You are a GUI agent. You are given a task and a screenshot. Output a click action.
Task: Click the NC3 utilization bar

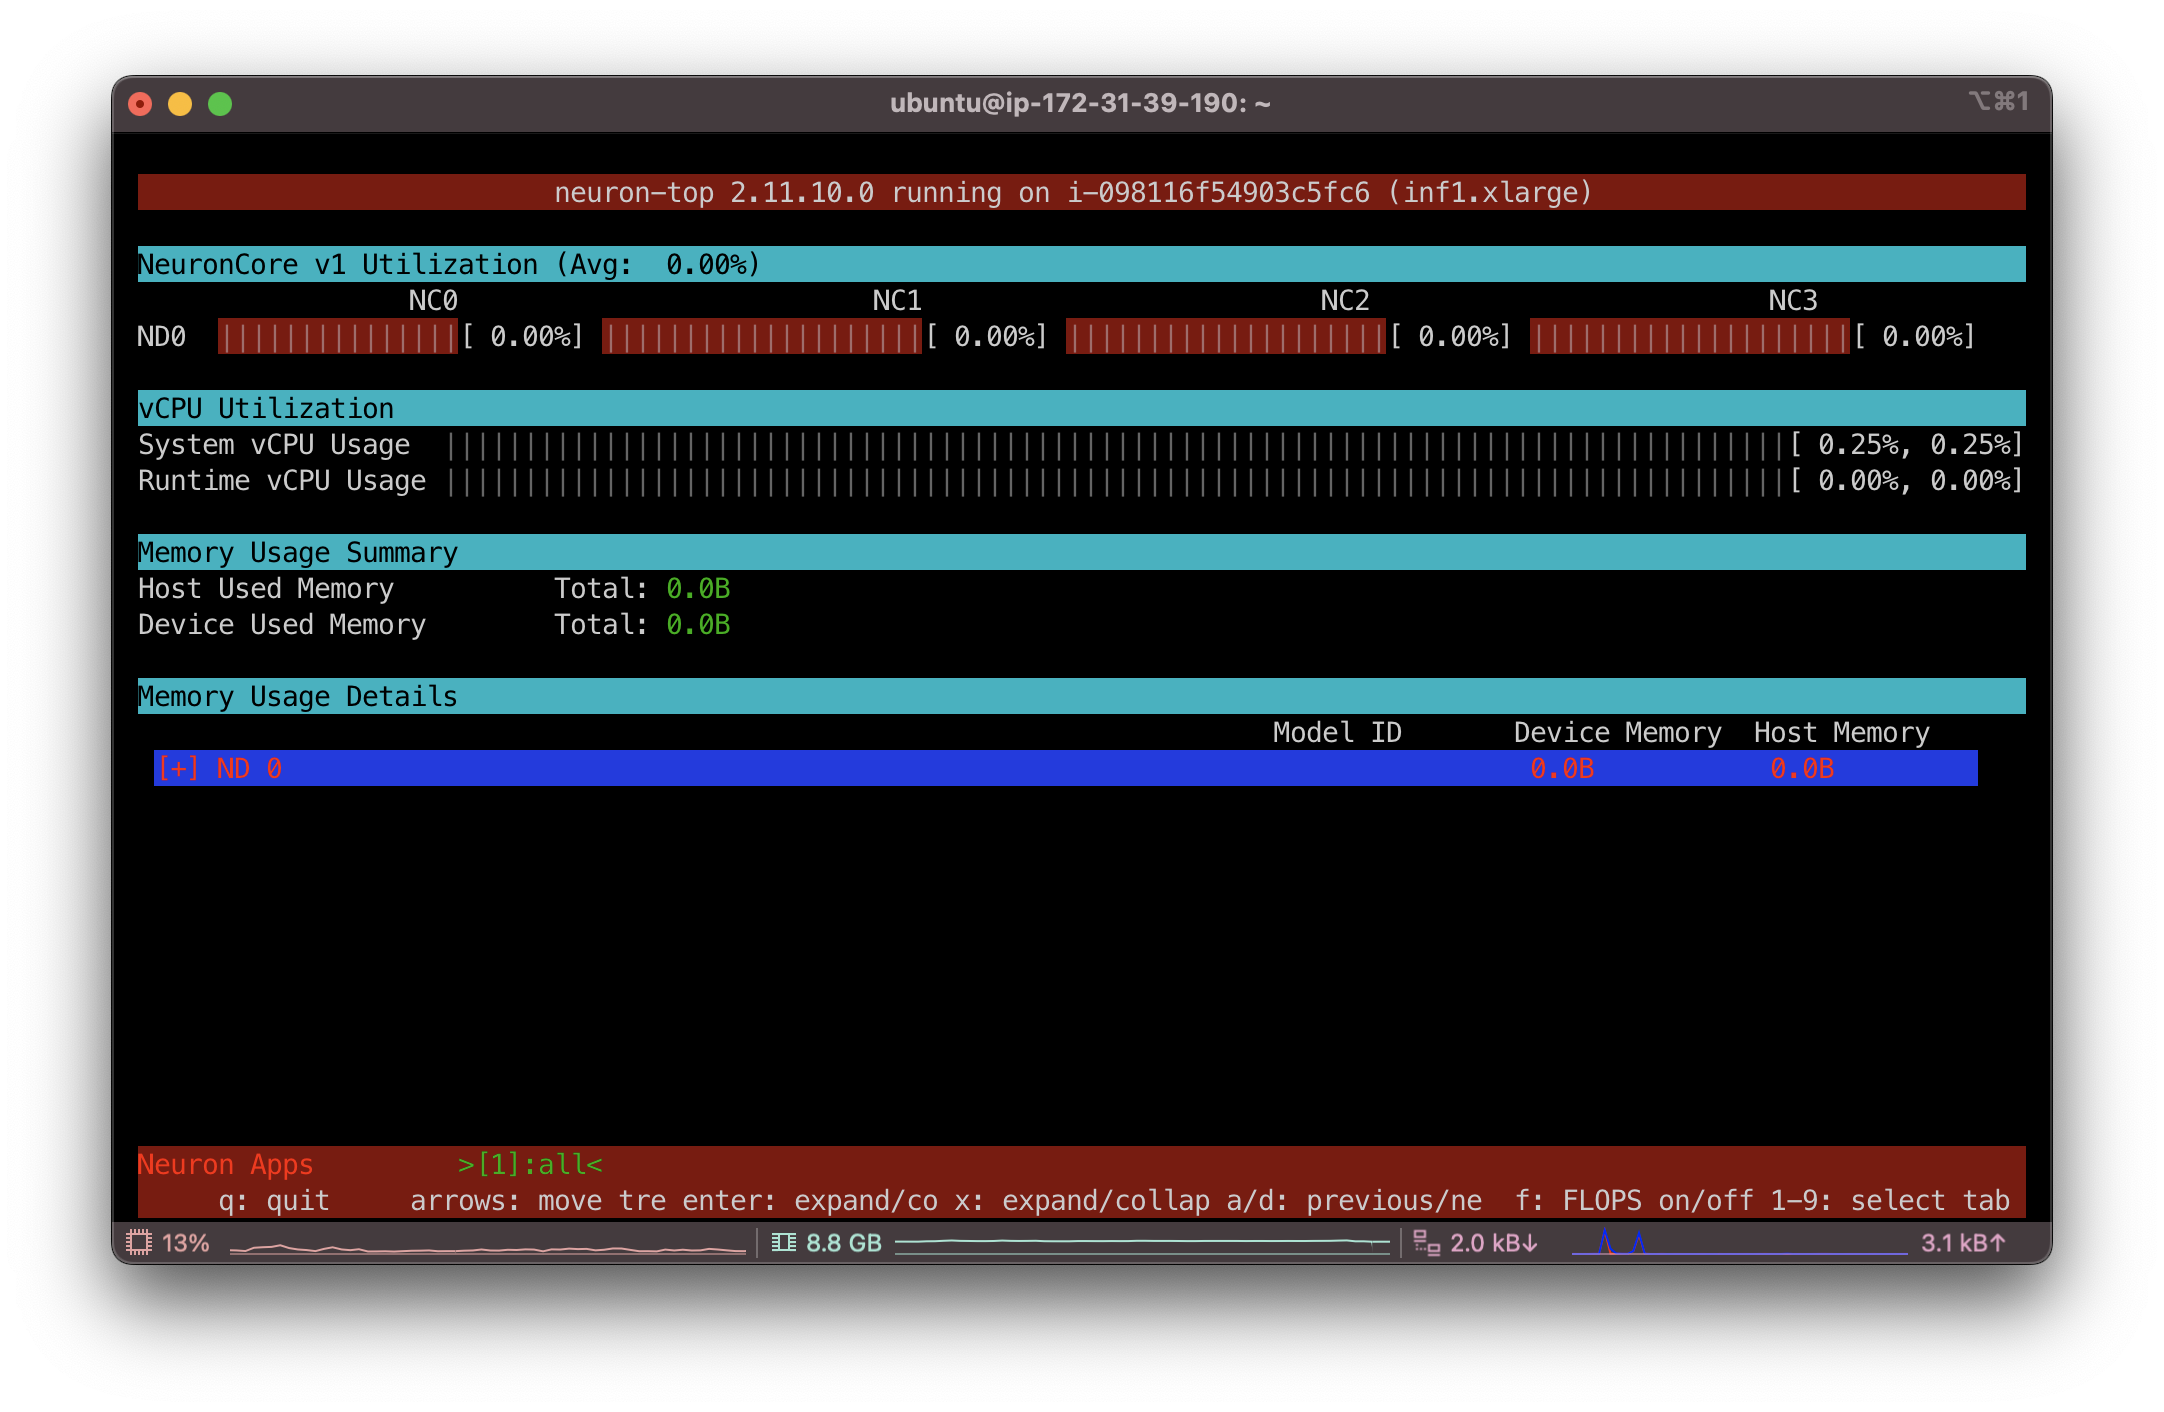point(1690,337)
